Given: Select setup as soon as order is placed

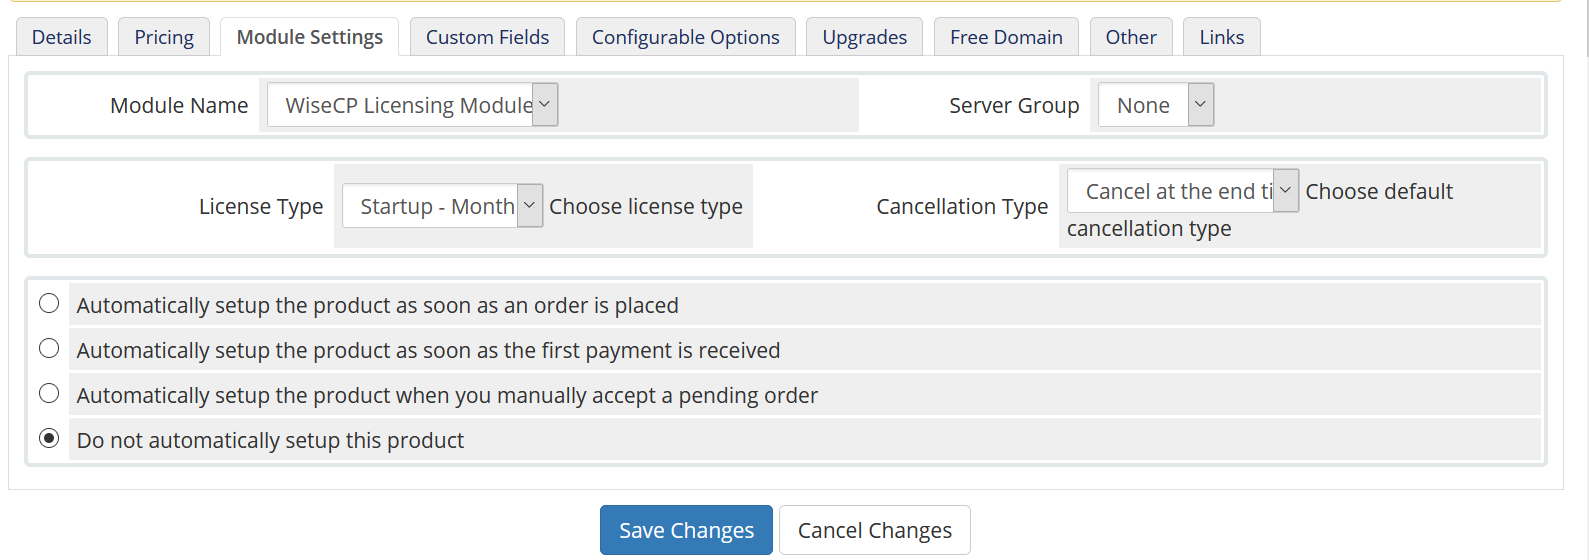Looking at the screenshot, I should tap(49, 304).
